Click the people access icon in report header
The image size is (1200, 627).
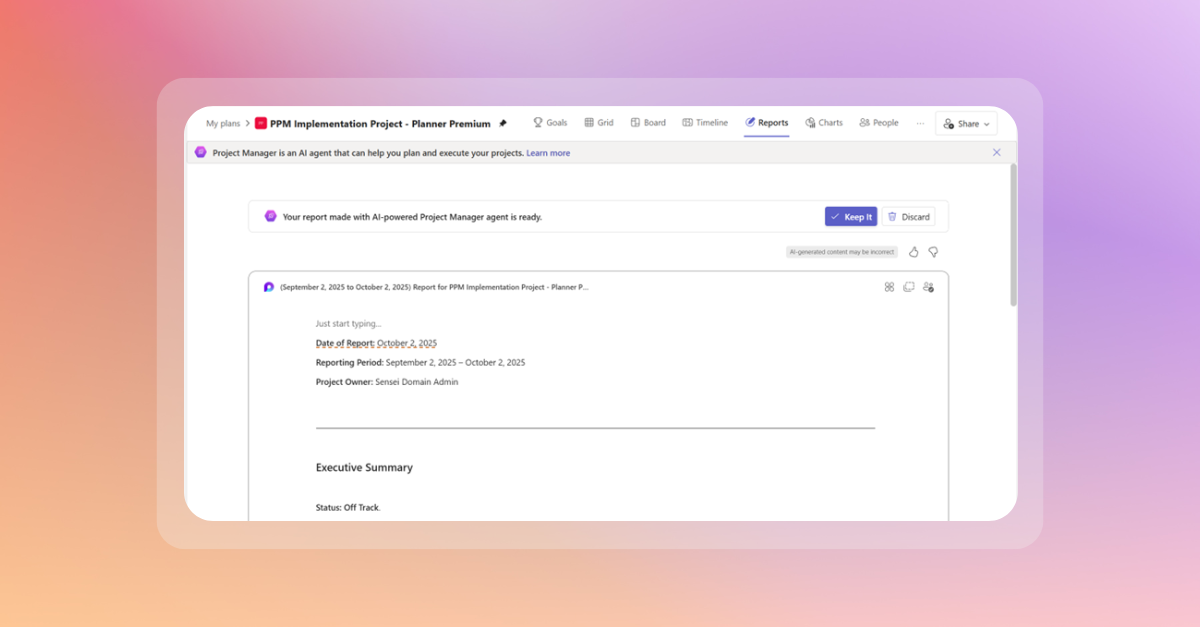point(929,287)
